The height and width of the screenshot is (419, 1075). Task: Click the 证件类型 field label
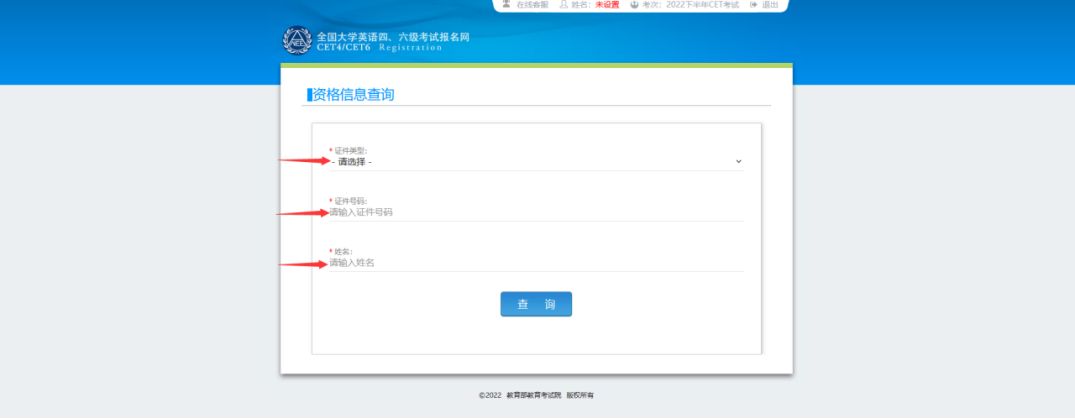click(350, 150)
